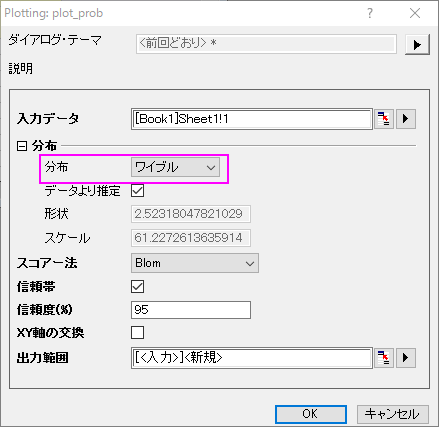Click the 信頼度(%) field showing 95
Screen dimensions: 439x427
191,310
